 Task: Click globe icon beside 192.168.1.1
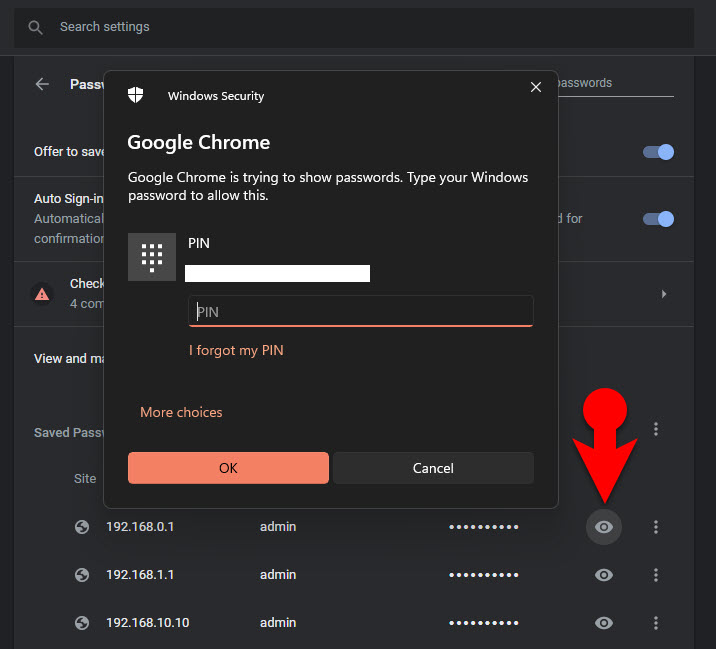(82, 575)
